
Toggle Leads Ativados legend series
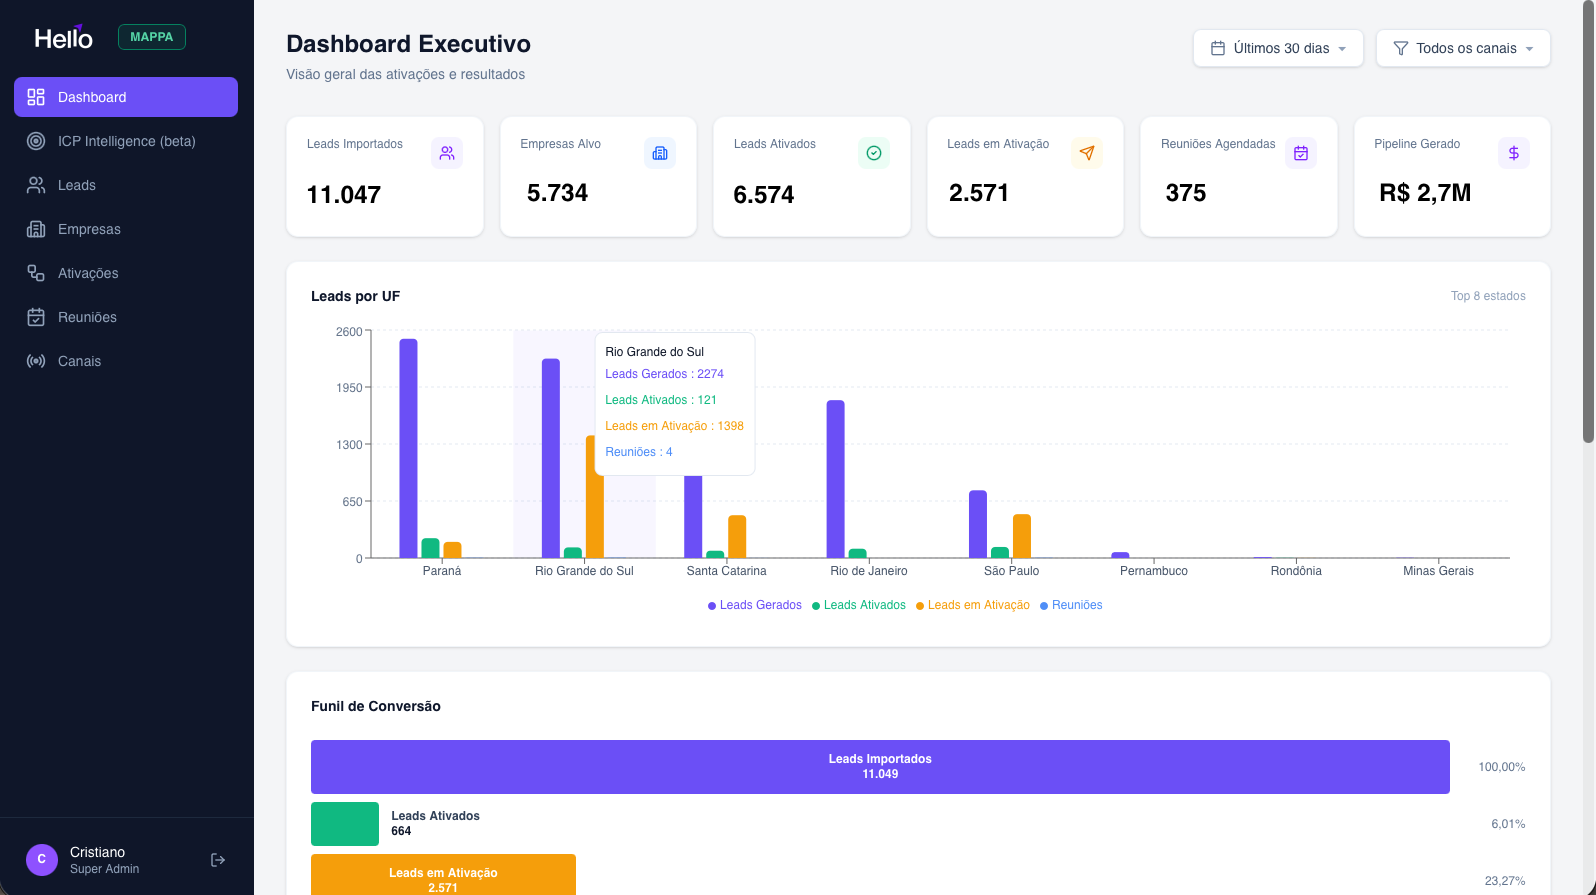coord(859,605)
